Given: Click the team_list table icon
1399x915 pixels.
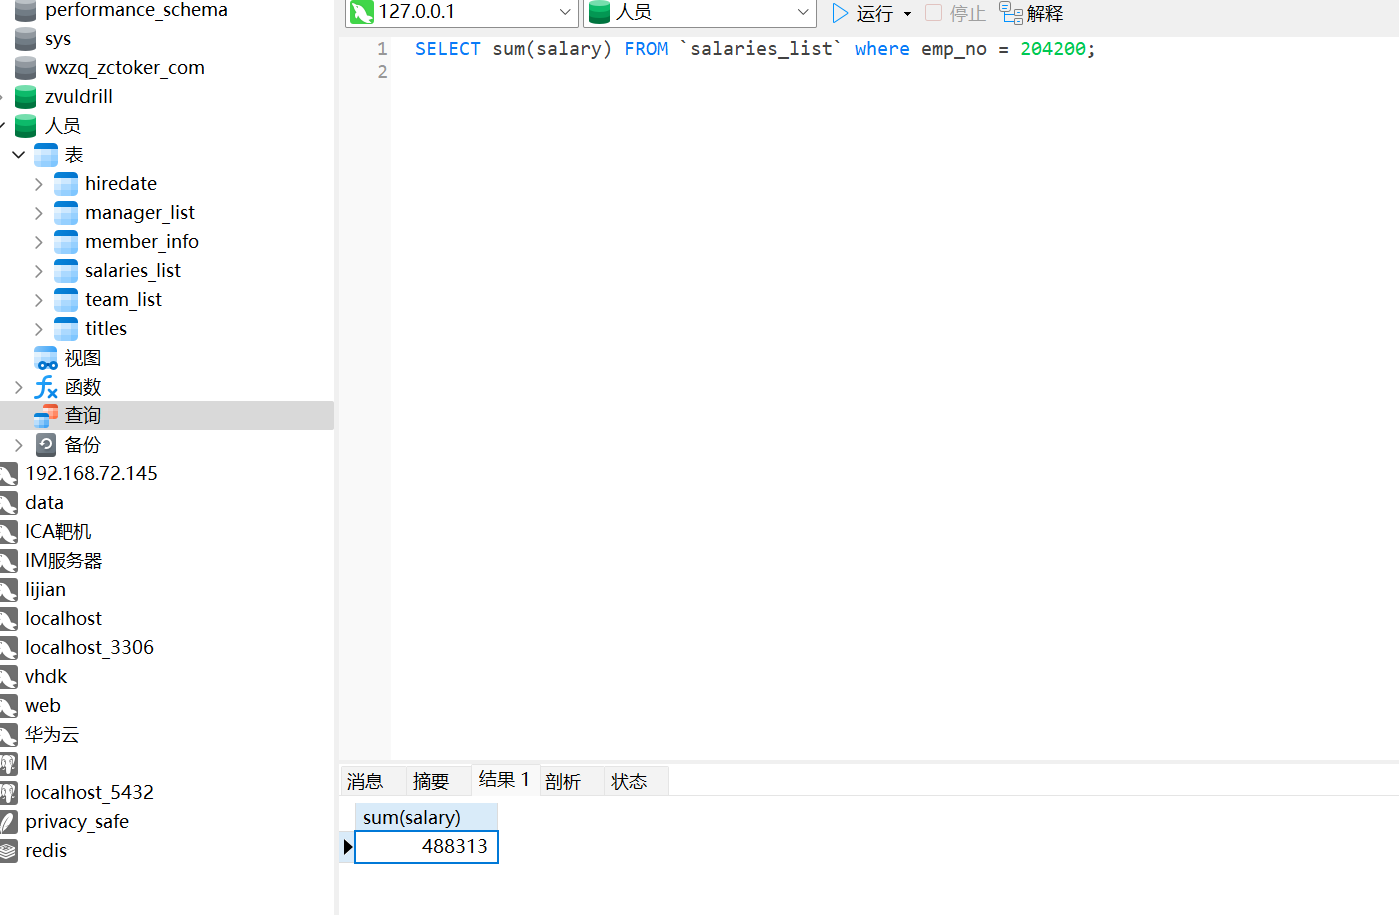Looking at the screenshot, I should (x=66, y=300).
